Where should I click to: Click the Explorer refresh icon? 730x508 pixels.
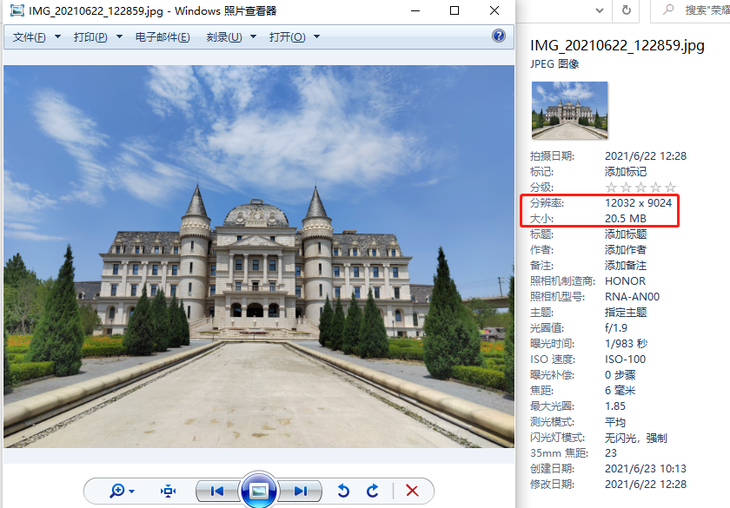626,10
